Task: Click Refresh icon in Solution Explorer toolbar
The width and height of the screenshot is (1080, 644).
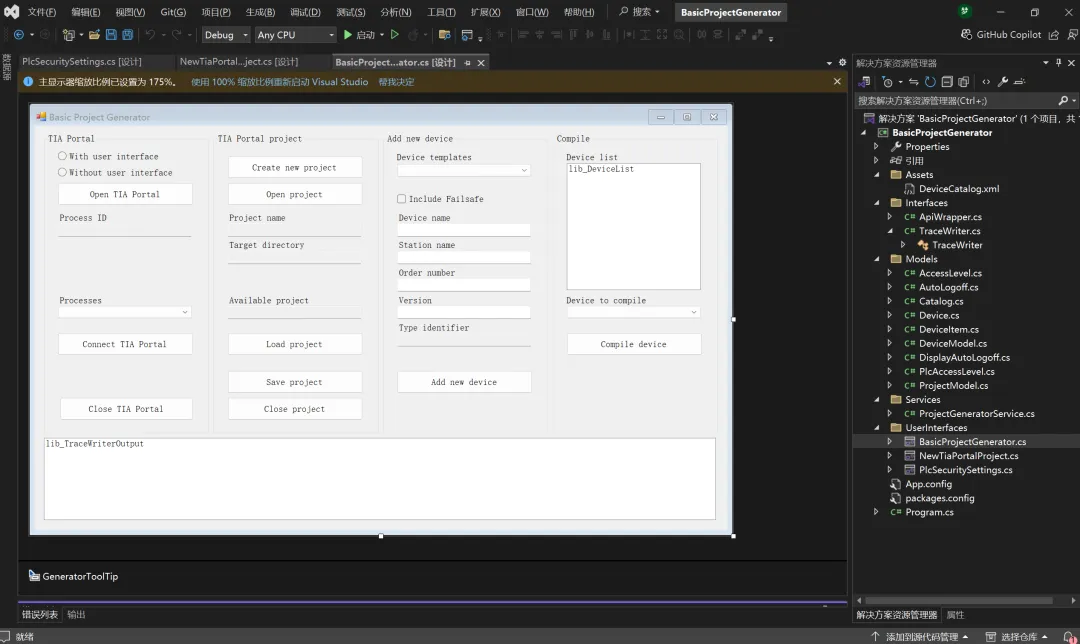Action: (930, 82)
